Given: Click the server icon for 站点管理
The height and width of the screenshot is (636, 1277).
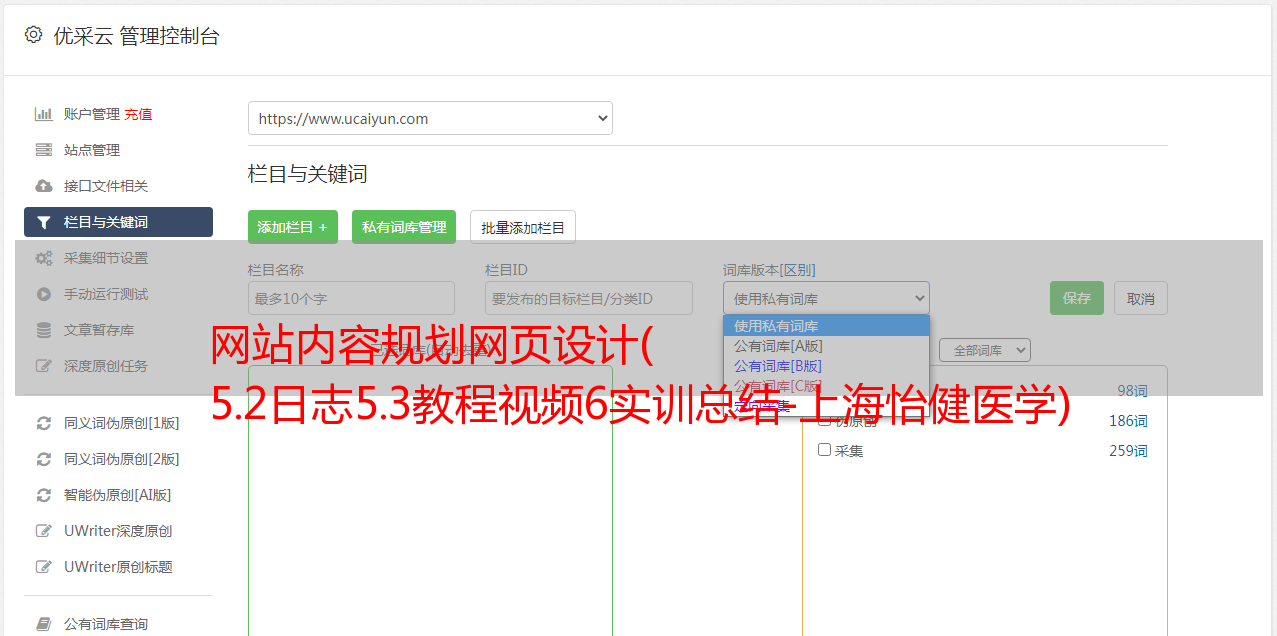Looking at the screenshot, I should [x=44, y=150].
